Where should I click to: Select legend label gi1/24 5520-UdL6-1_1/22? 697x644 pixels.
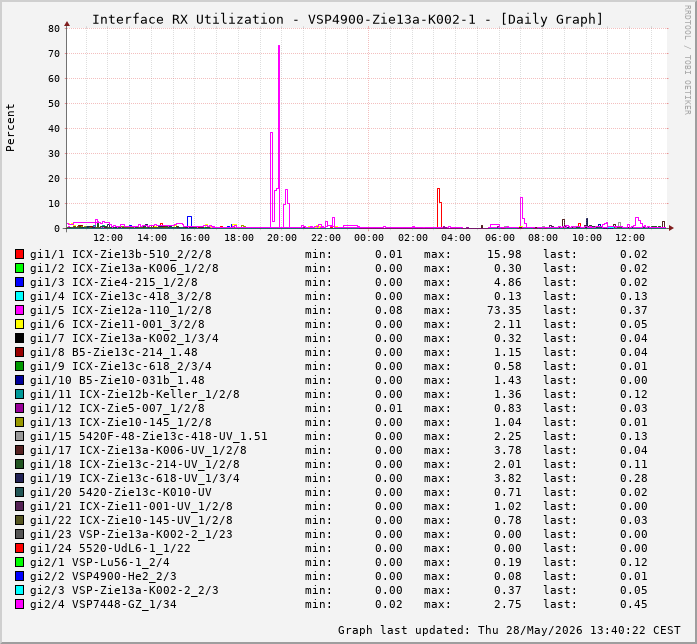110,548
